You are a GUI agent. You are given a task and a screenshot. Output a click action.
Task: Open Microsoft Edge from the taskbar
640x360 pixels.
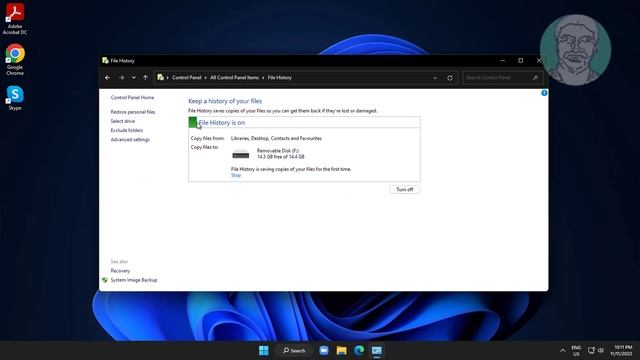coord(359,351)
